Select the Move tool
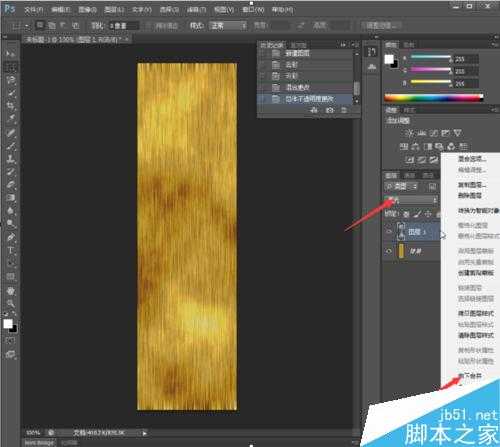Viewport: 500px width, 447px height. 10,53
